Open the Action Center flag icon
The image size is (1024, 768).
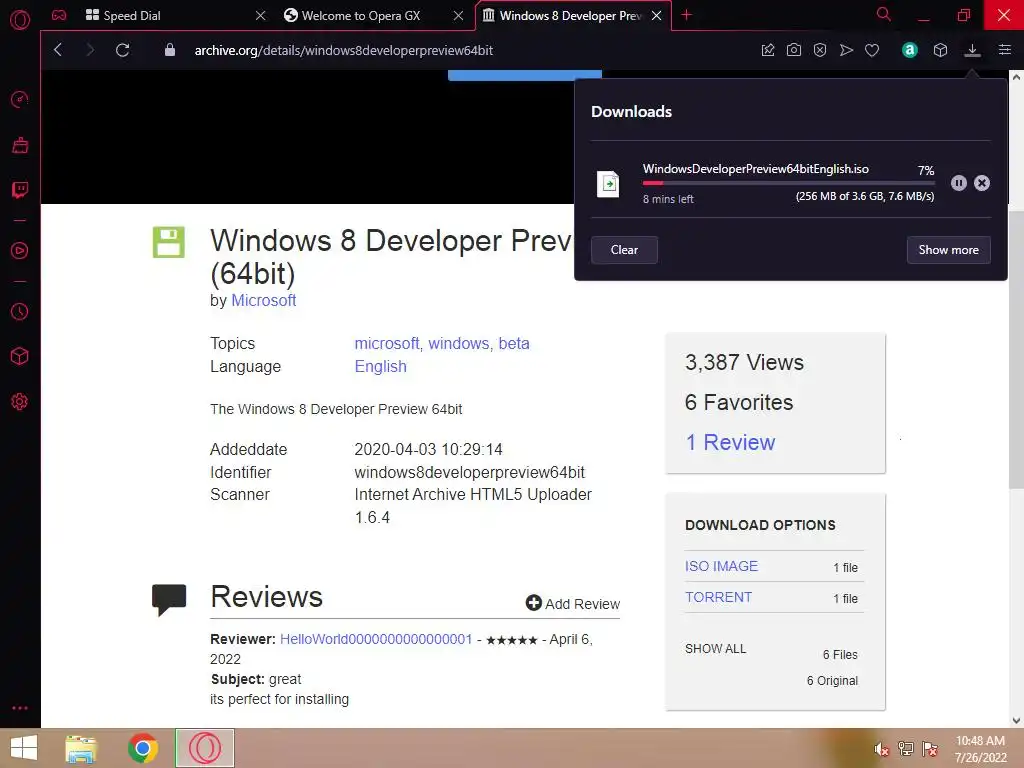point(930,749)
